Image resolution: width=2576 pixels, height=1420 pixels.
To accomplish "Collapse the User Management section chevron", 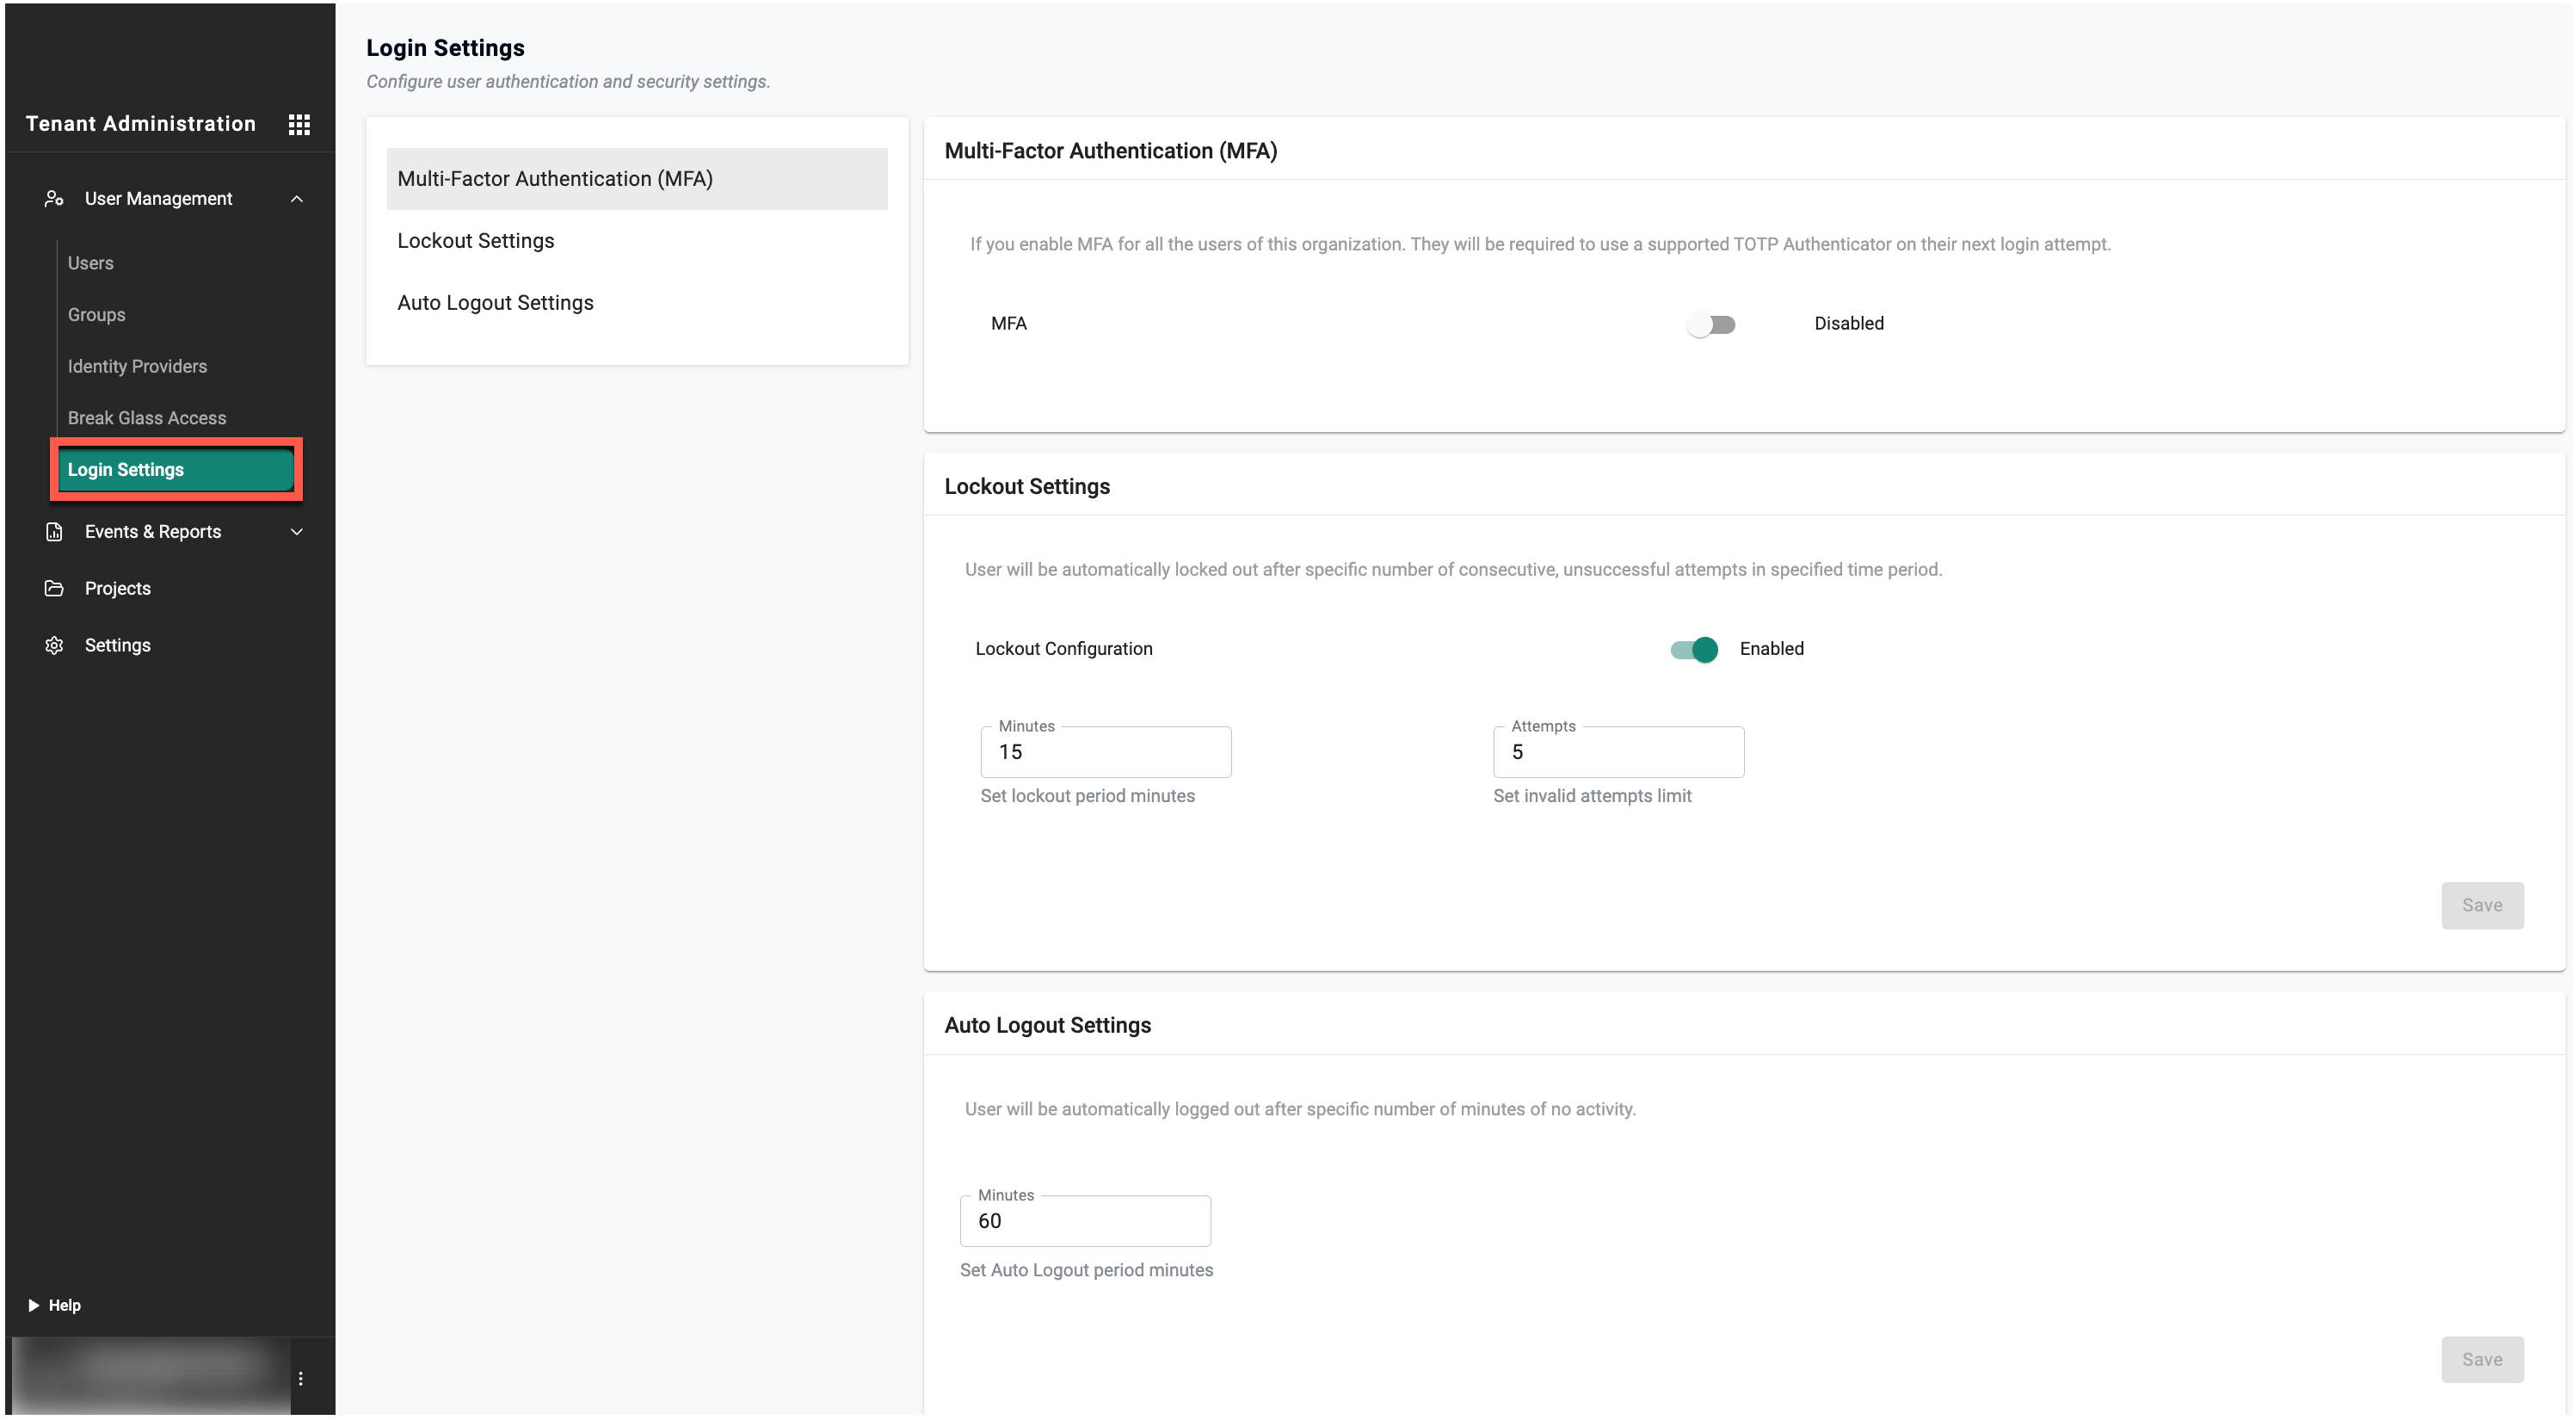I will [296, 199].
